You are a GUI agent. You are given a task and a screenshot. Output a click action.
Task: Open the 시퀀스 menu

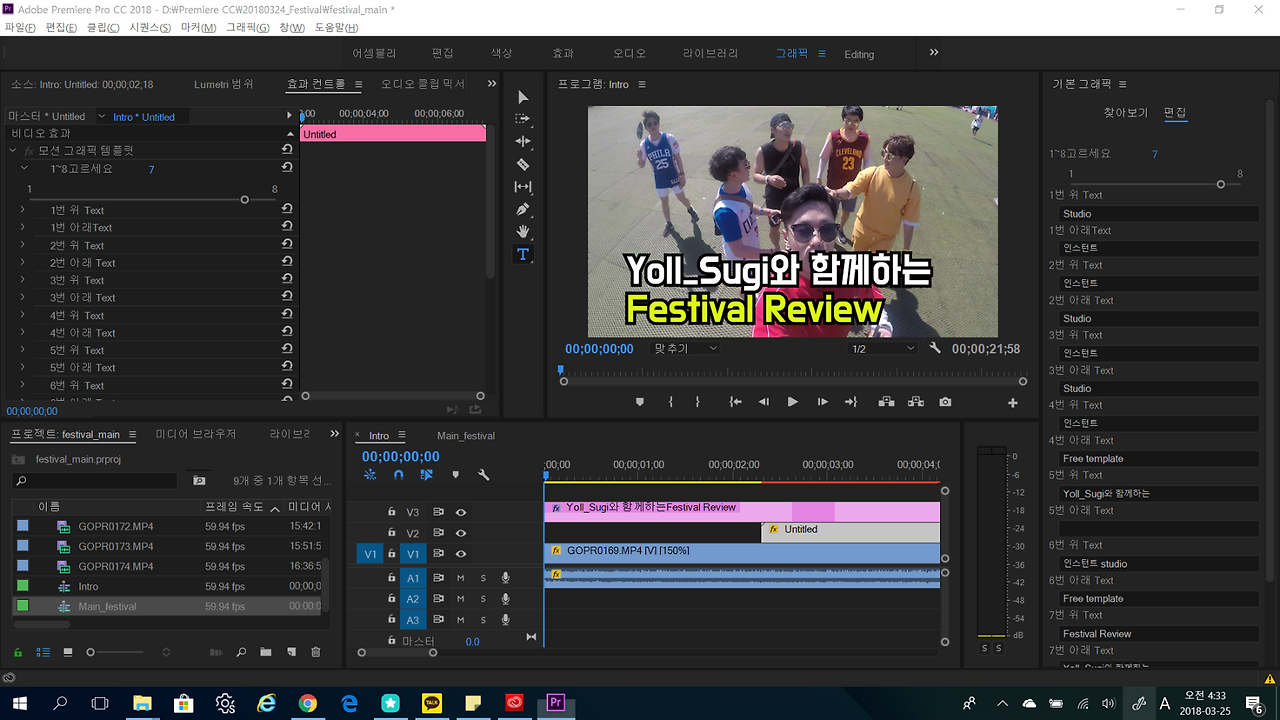[150, 27]
